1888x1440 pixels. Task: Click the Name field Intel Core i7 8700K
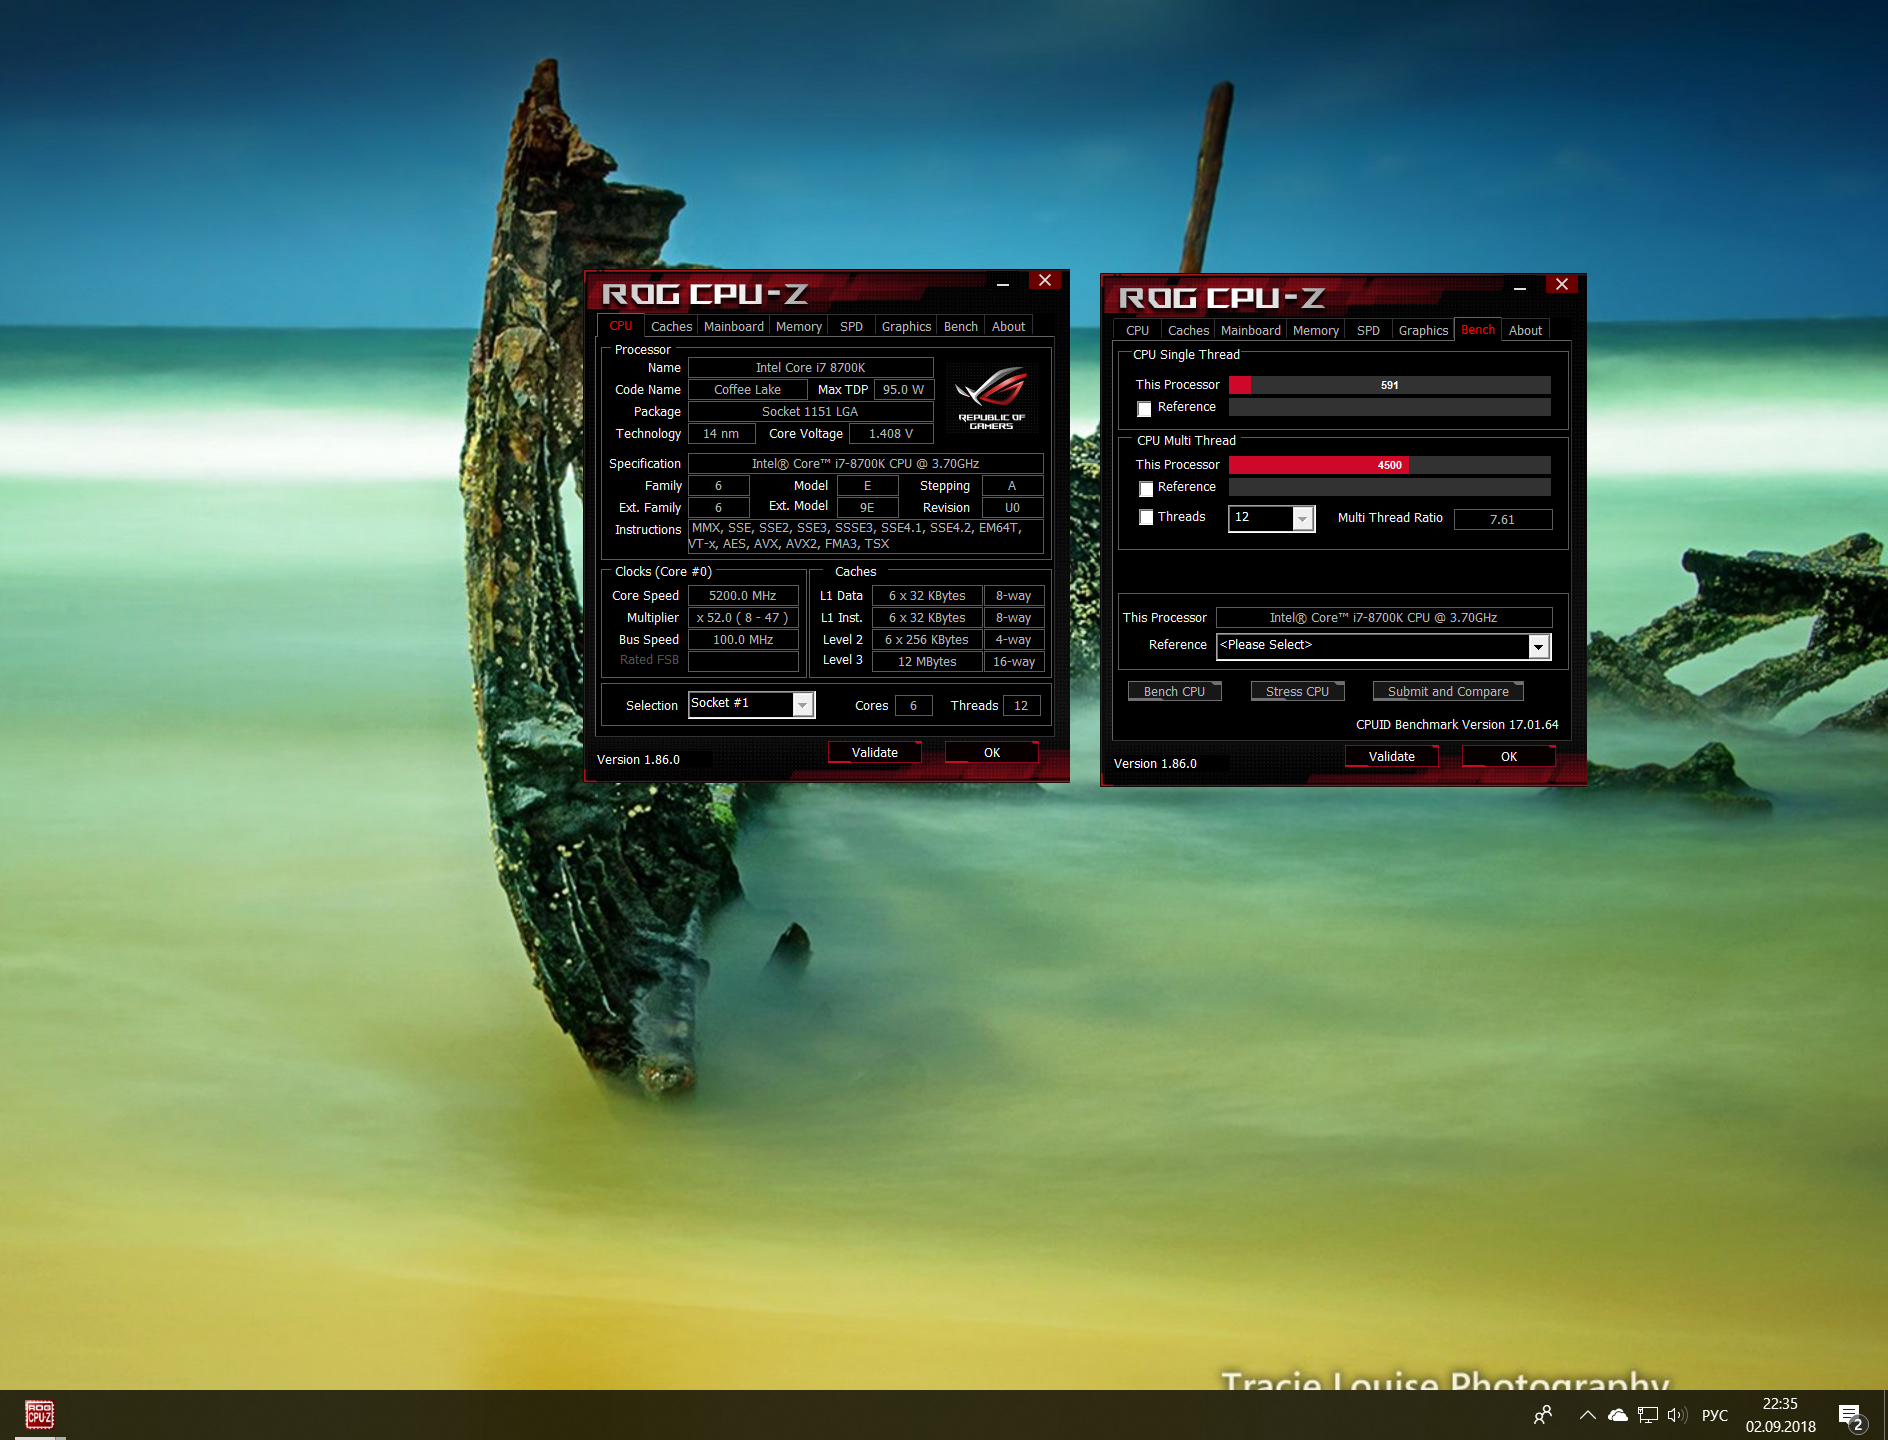810,368
